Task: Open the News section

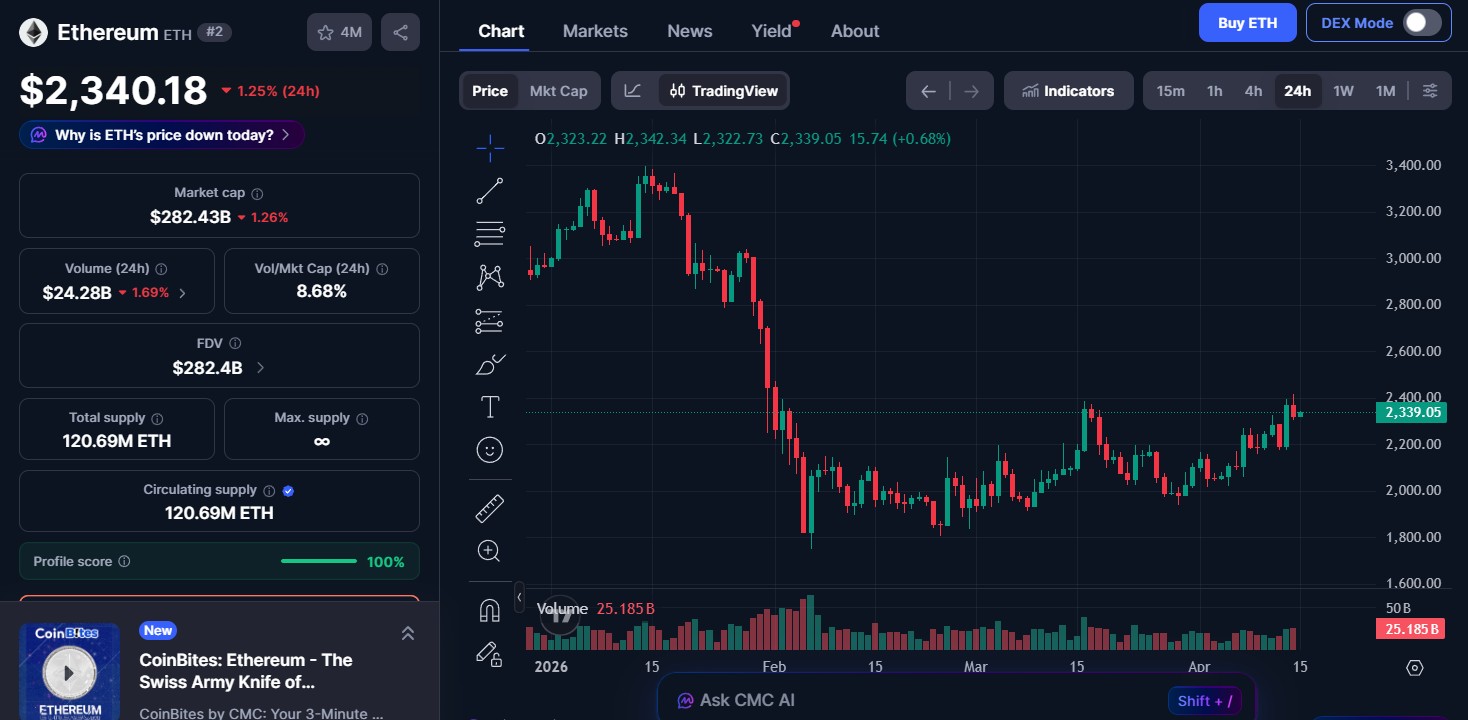Action: [689, 31]
